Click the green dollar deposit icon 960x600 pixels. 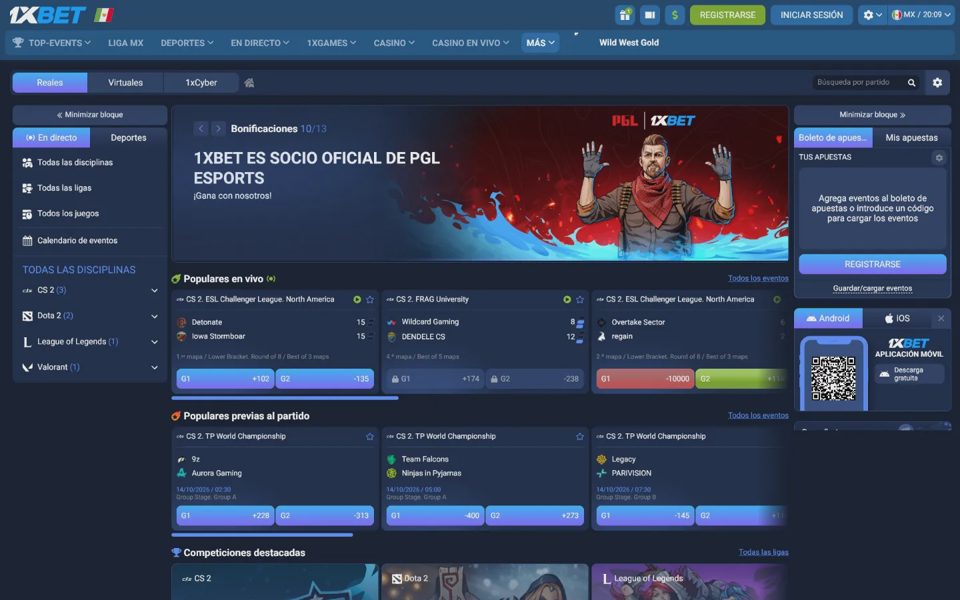[x=675, y=15]
